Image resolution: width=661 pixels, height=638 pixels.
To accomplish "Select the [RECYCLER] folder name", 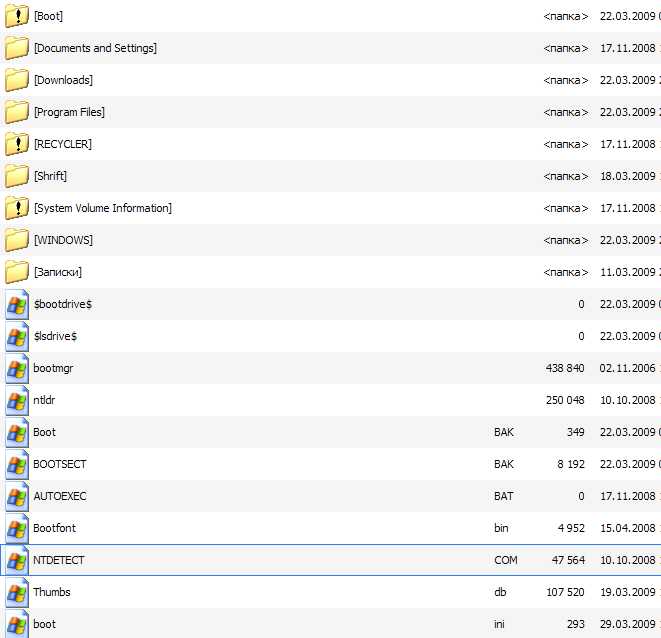I will click(63, 144).
